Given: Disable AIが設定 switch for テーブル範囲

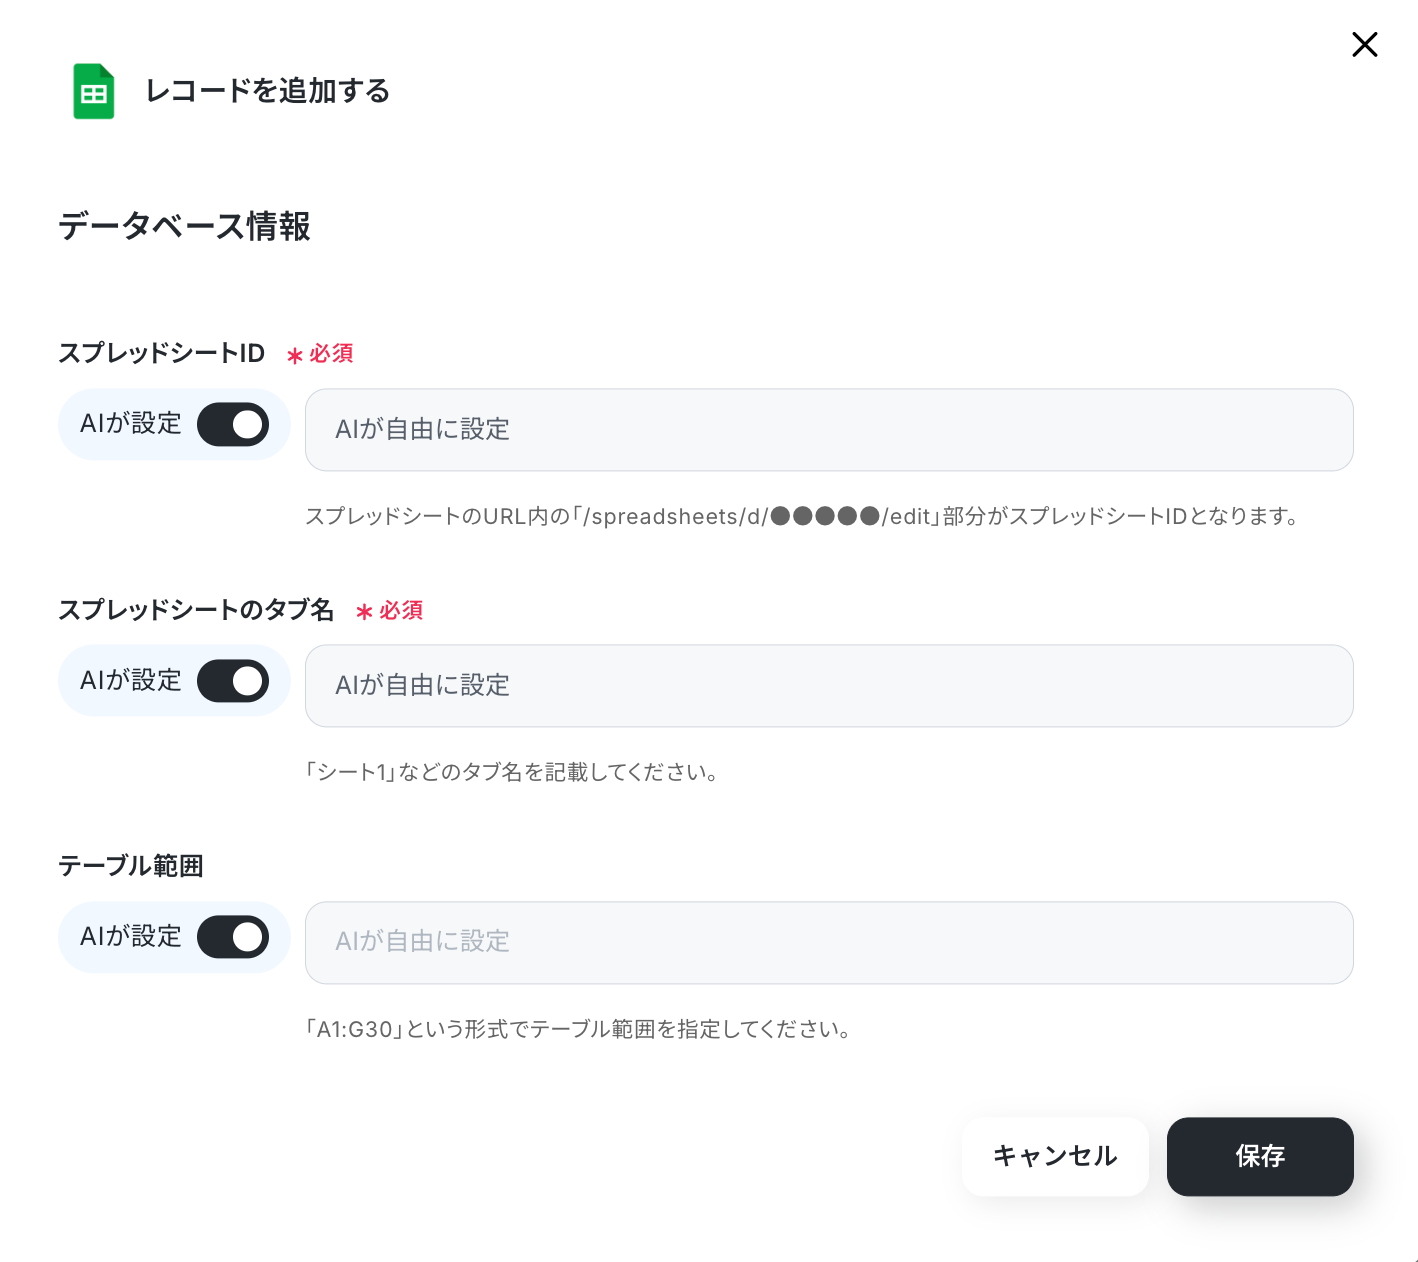Looking at the screenshot, I should (x=233, y=937).
